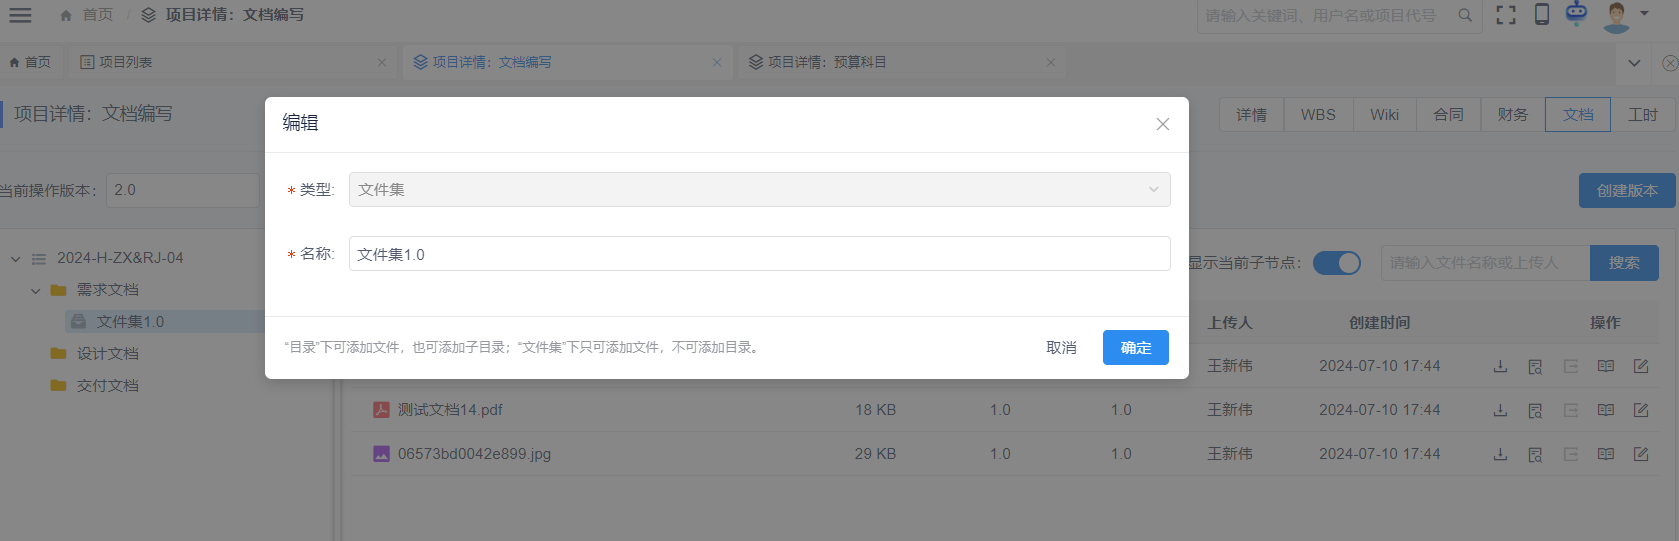Open the 工时 project tab
Screen dimensions: 1679x541
click(x=1642, y=115)
